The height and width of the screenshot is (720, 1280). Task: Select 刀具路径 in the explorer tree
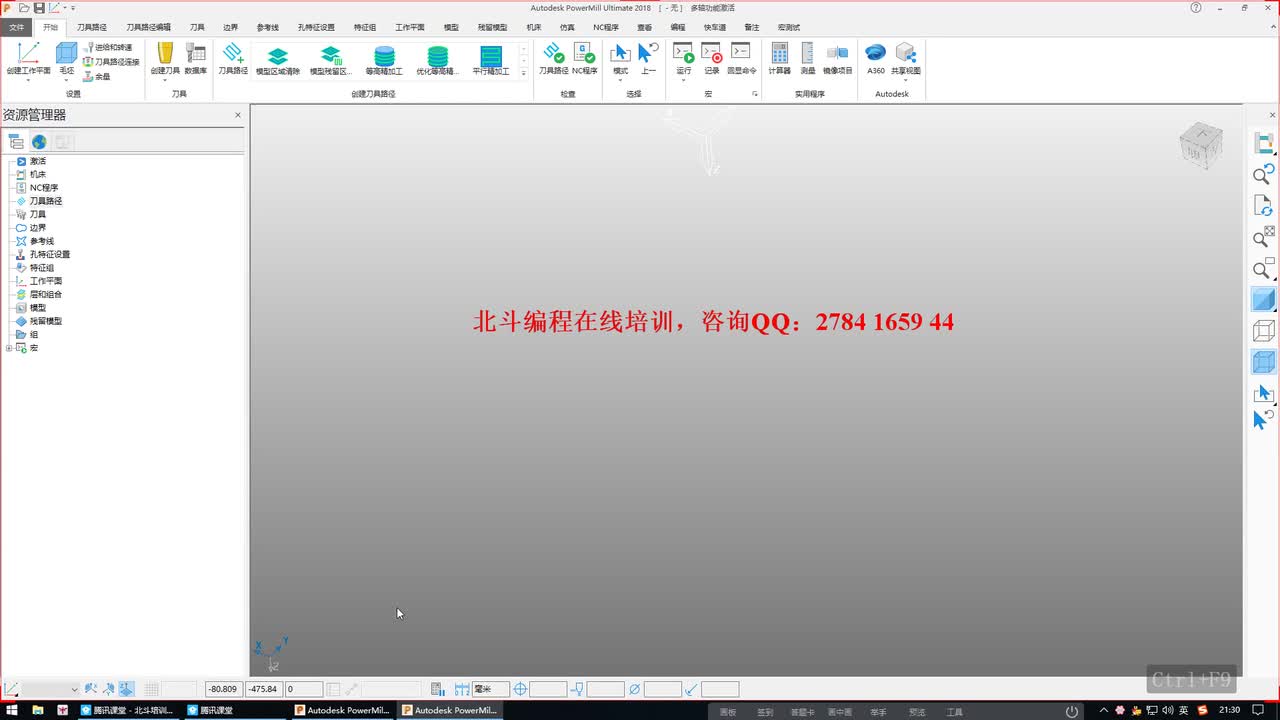pos(45,201)
